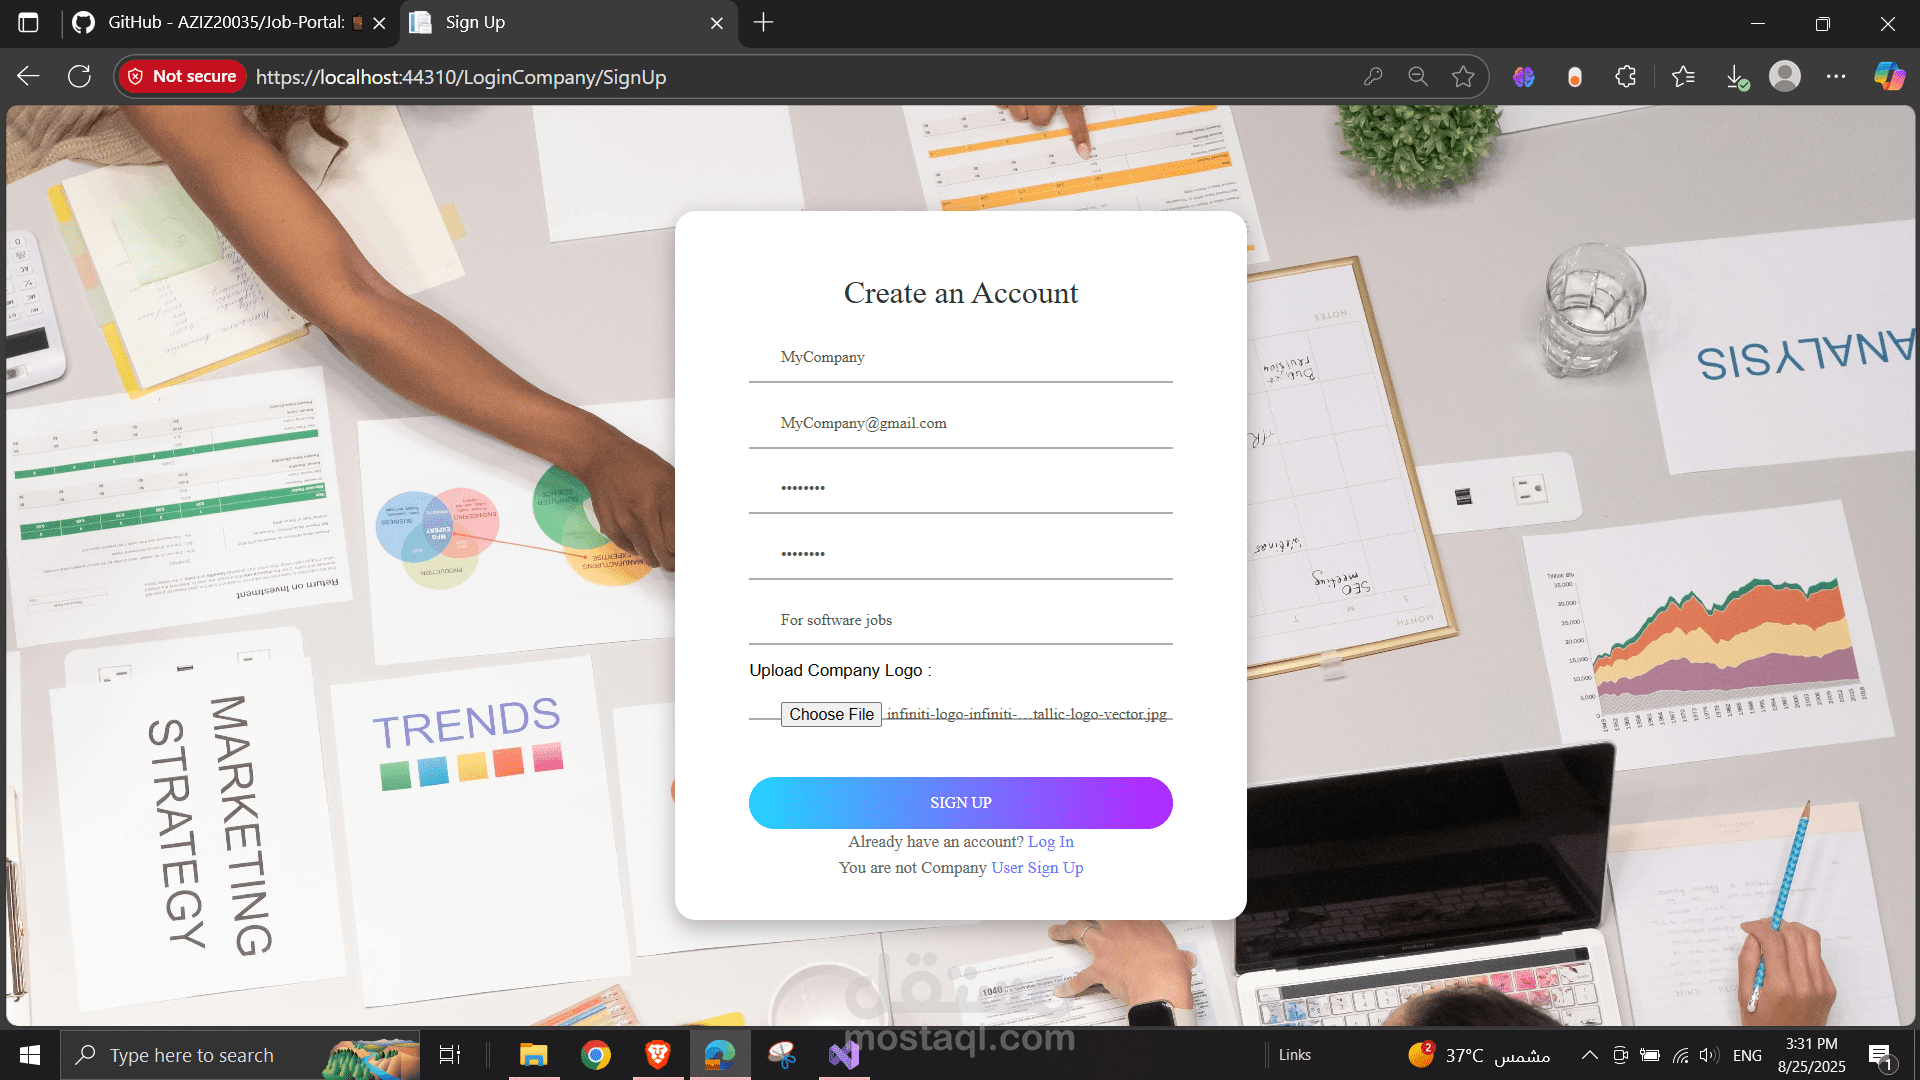Image resolution: width=1920 pixels, height=1080 pixels.
Task: Click the browser back arrow
Action: click(x=28, y=77)
